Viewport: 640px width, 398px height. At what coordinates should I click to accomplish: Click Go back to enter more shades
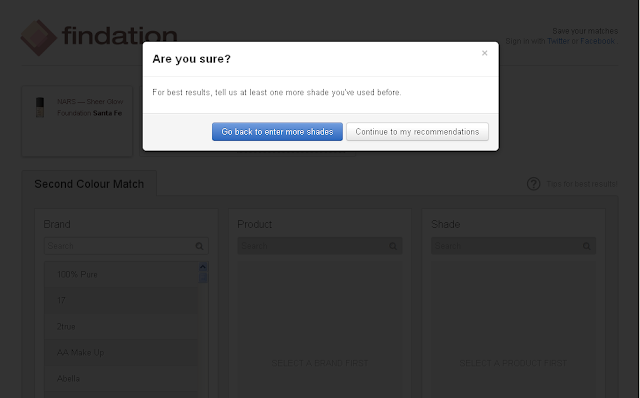click(x=277, y=131)
